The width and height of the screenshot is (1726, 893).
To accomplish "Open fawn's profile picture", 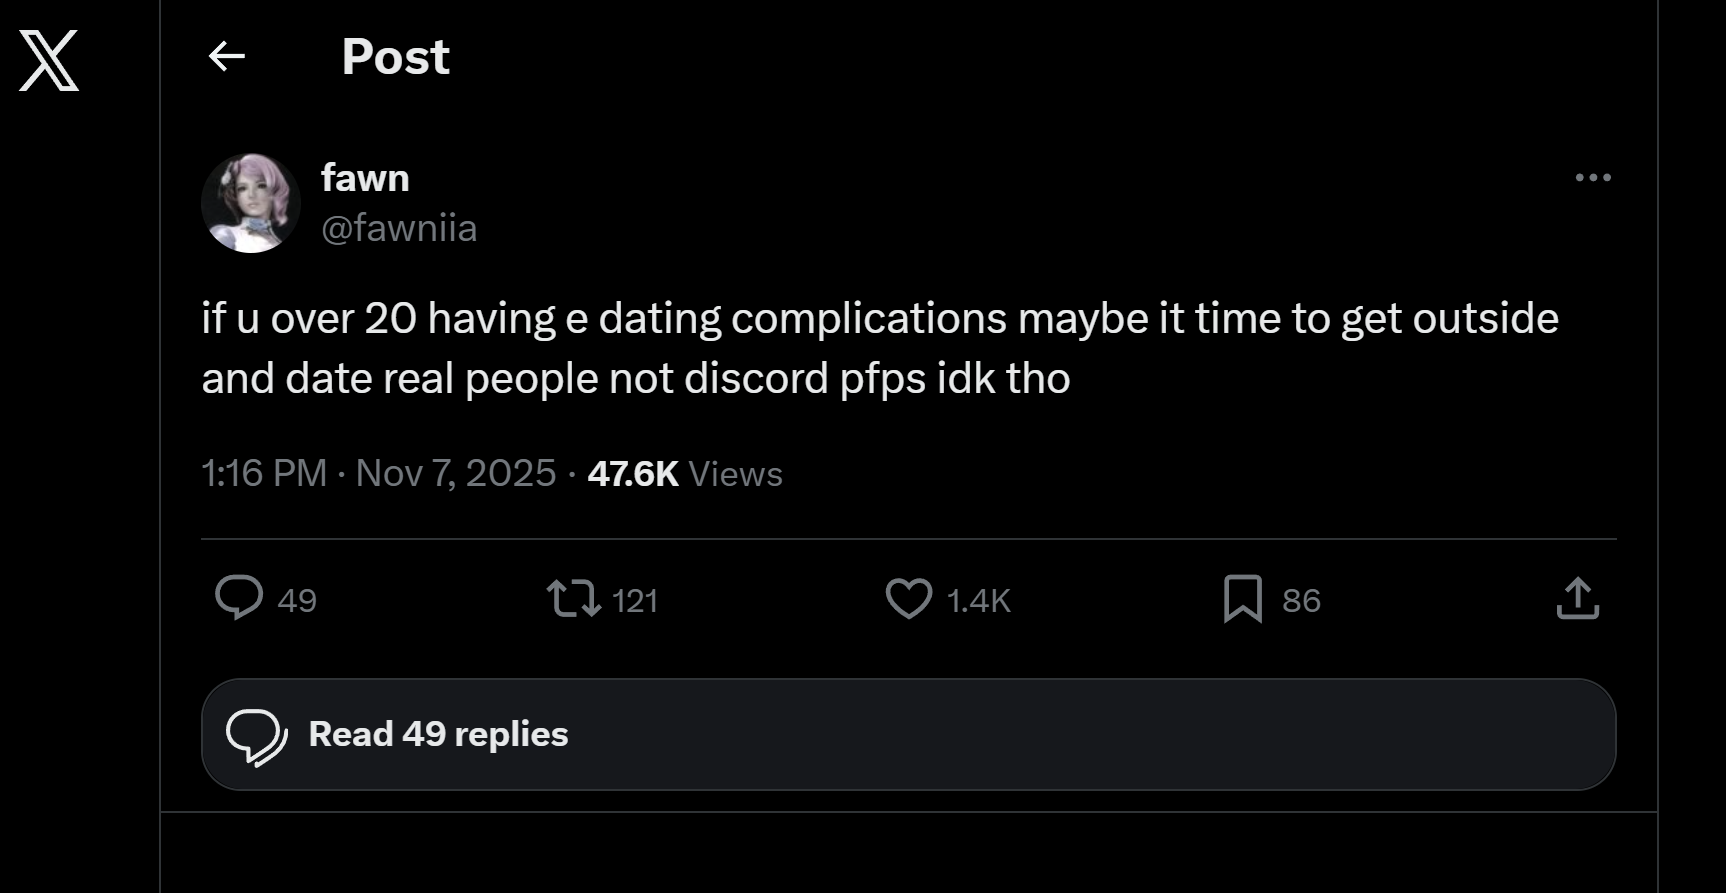I will click(251, 203).
